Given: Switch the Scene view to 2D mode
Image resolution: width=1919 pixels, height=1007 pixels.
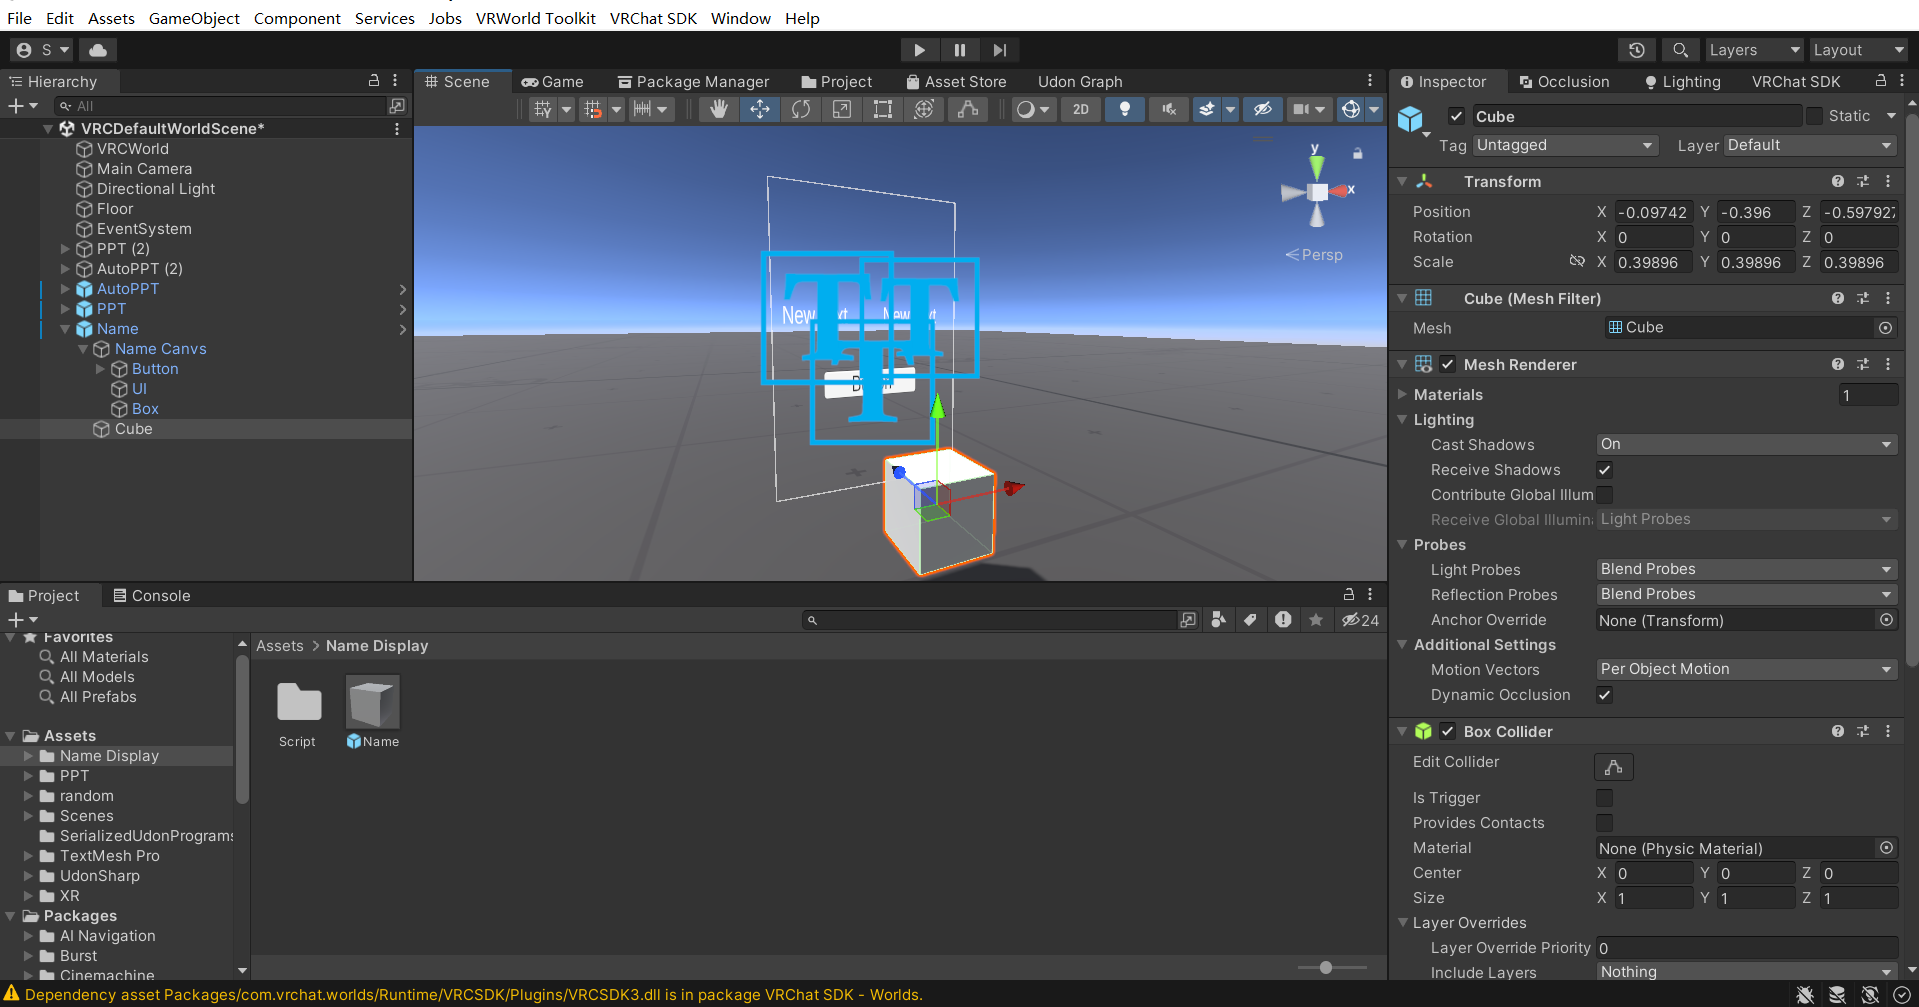Looking at the screenshot, I should pos(1080,109).
